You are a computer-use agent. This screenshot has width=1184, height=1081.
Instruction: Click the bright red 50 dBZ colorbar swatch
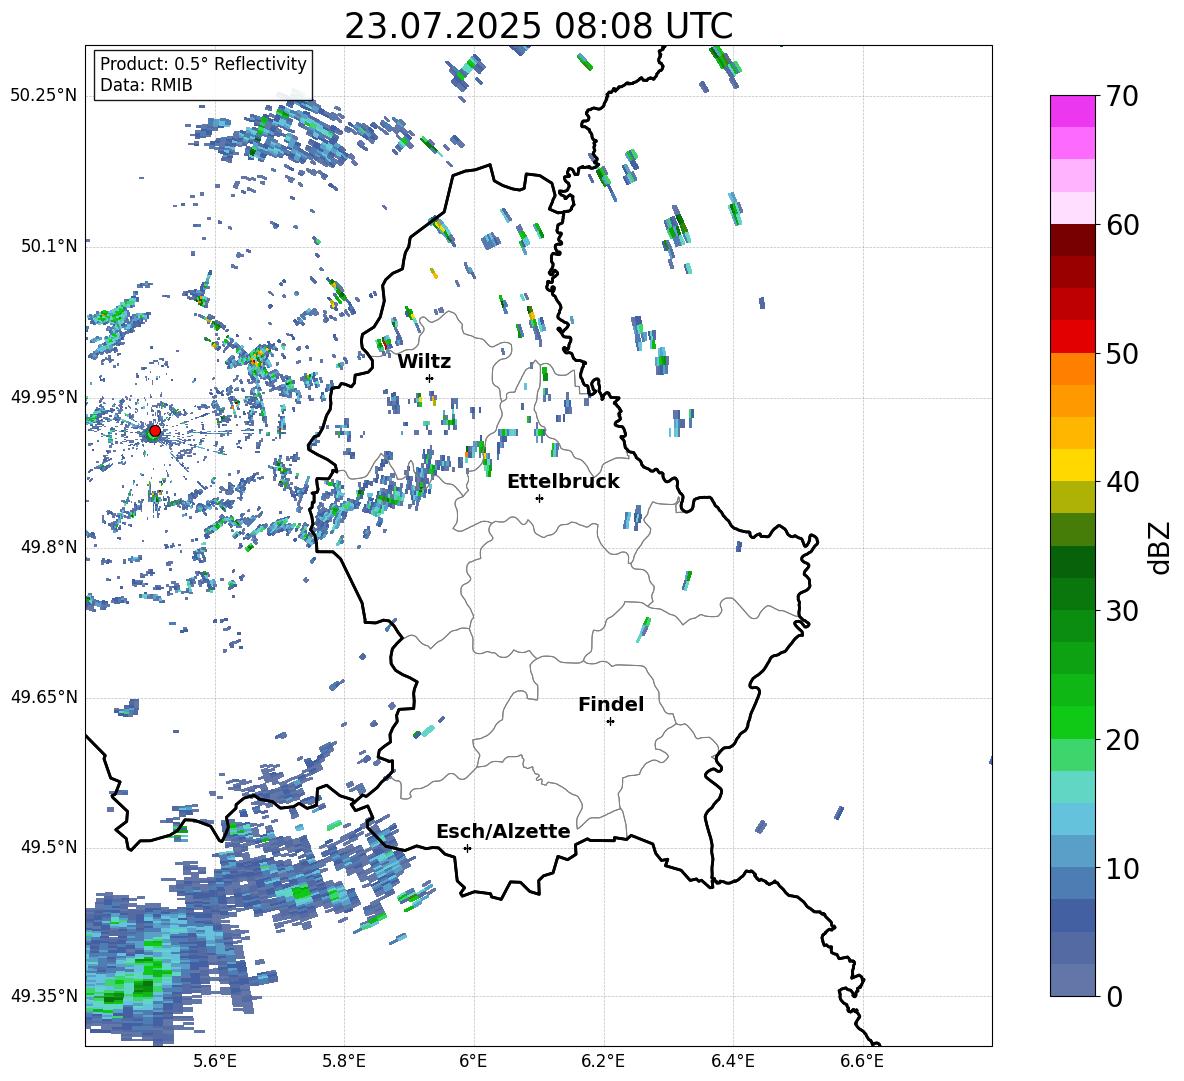pos(1072,337)
